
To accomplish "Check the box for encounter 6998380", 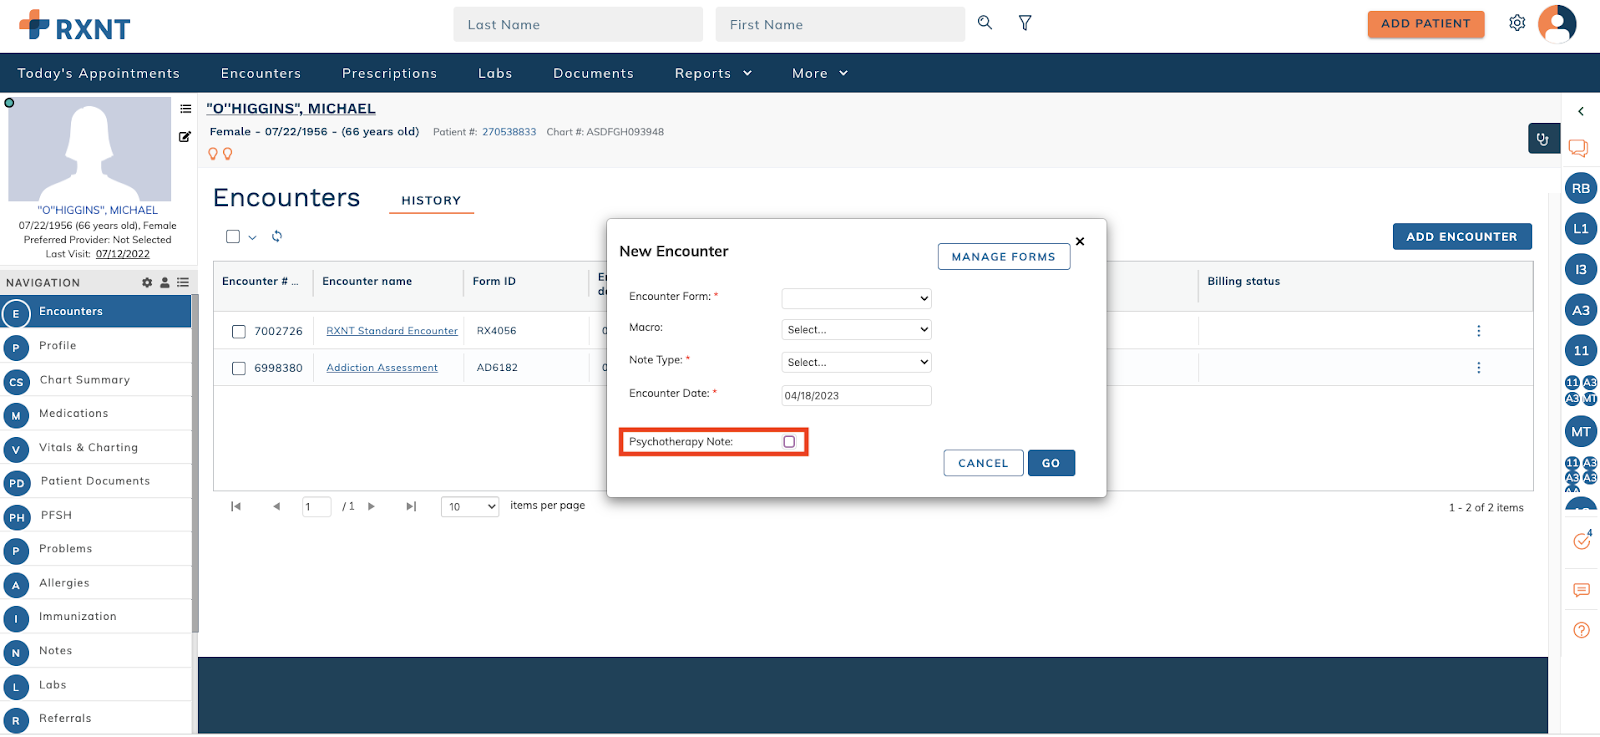I will point(239,368).
